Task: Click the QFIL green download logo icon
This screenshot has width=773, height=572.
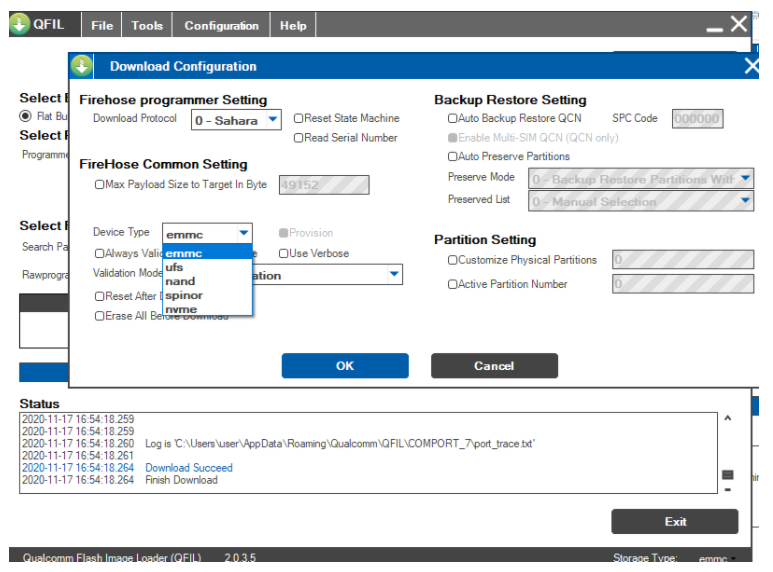Action: (20, 24)
